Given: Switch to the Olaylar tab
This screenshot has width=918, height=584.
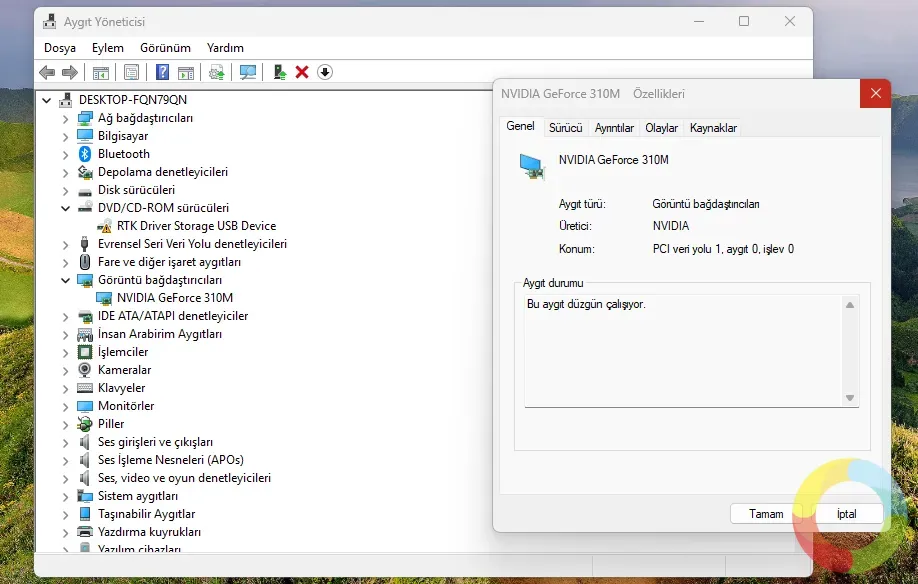Looking at the screenshot, I should (x=662, y=128).
